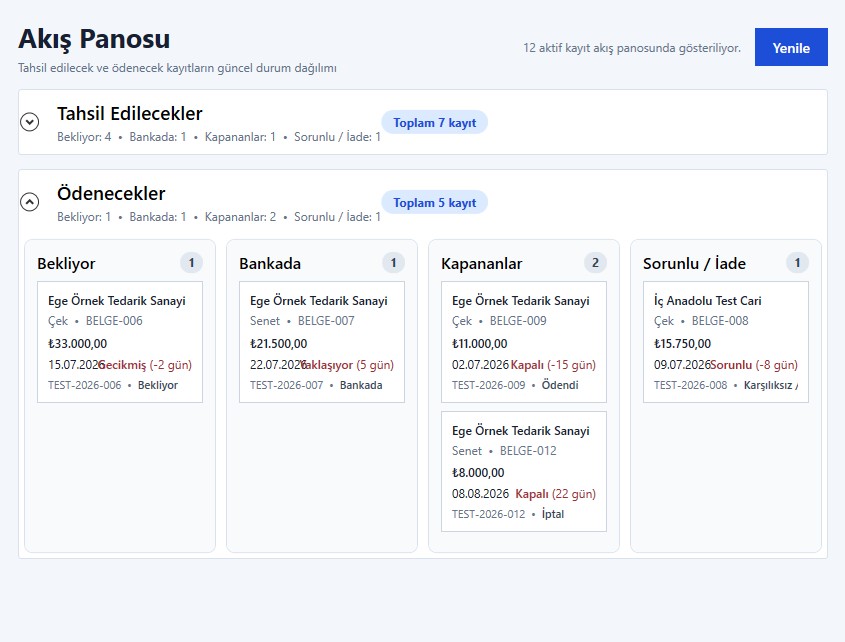Click the Yaklaşıyor (5 gün) status label

pos(348,365)
